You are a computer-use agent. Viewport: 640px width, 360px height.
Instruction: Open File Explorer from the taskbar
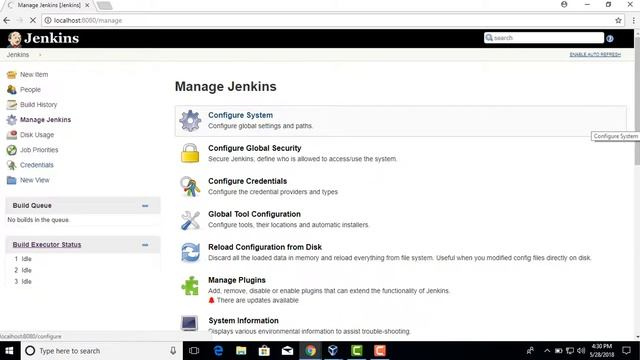241,351
